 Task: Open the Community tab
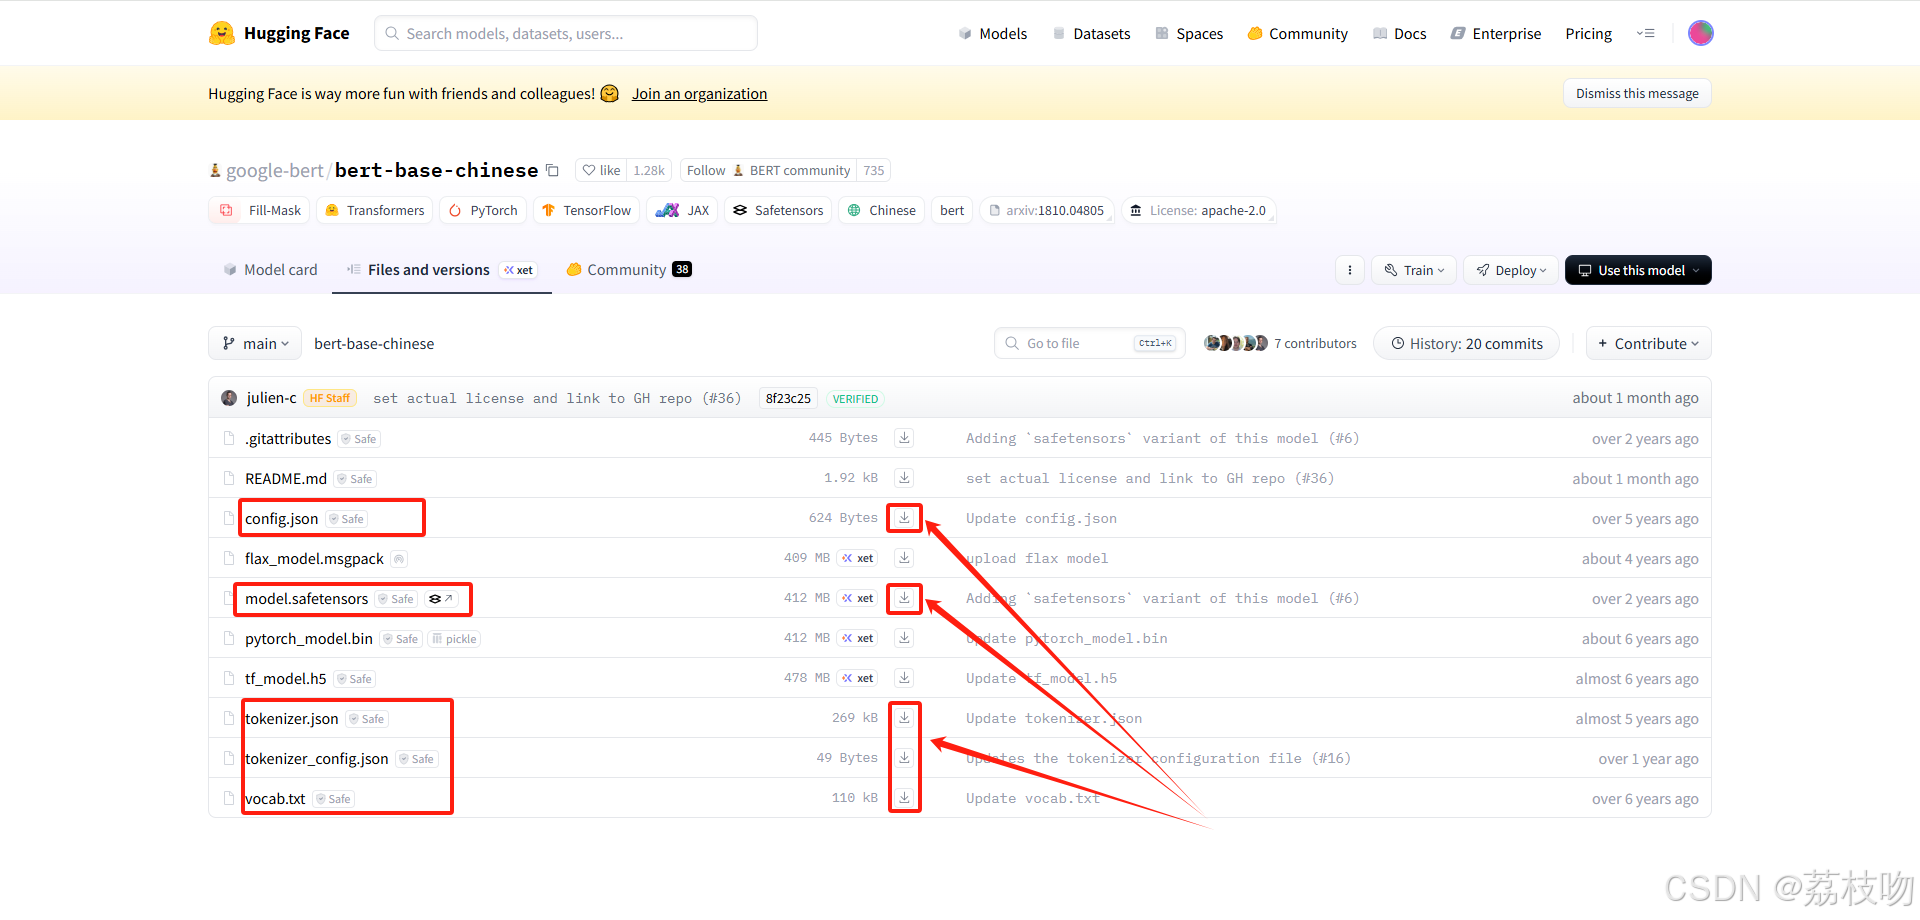629,270
